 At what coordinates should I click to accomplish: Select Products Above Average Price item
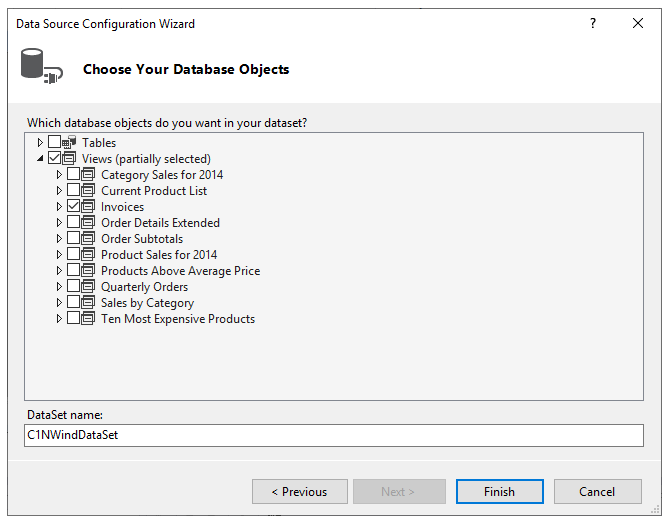(x=180, y=271)
